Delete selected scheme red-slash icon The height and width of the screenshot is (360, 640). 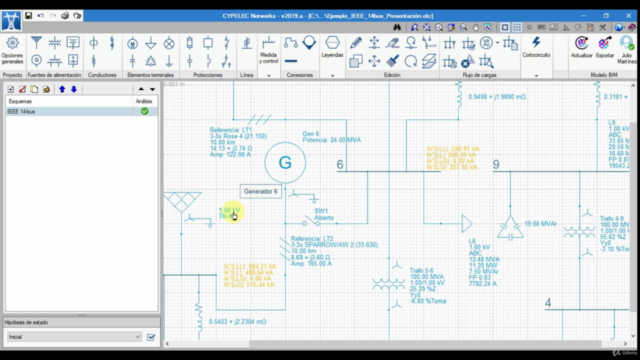[22, 89]
